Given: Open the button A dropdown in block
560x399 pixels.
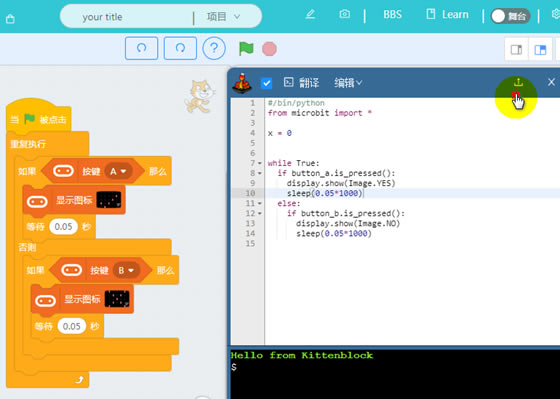Looking at the screenshot, I should tap(118, 171).
